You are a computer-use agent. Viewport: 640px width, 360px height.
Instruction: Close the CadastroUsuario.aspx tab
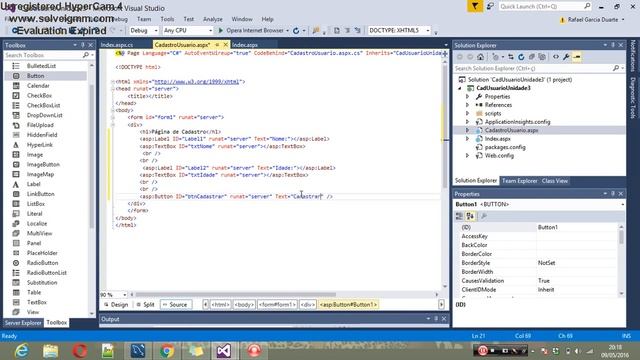point(225,45)
